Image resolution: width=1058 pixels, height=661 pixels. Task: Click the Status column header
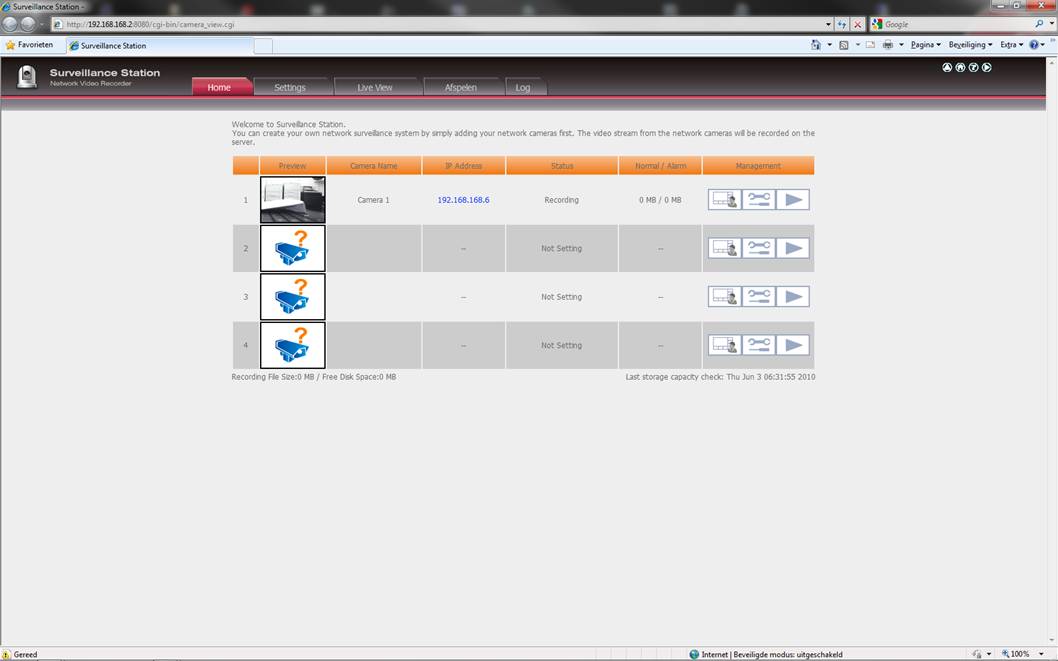(x=562, y=166)
